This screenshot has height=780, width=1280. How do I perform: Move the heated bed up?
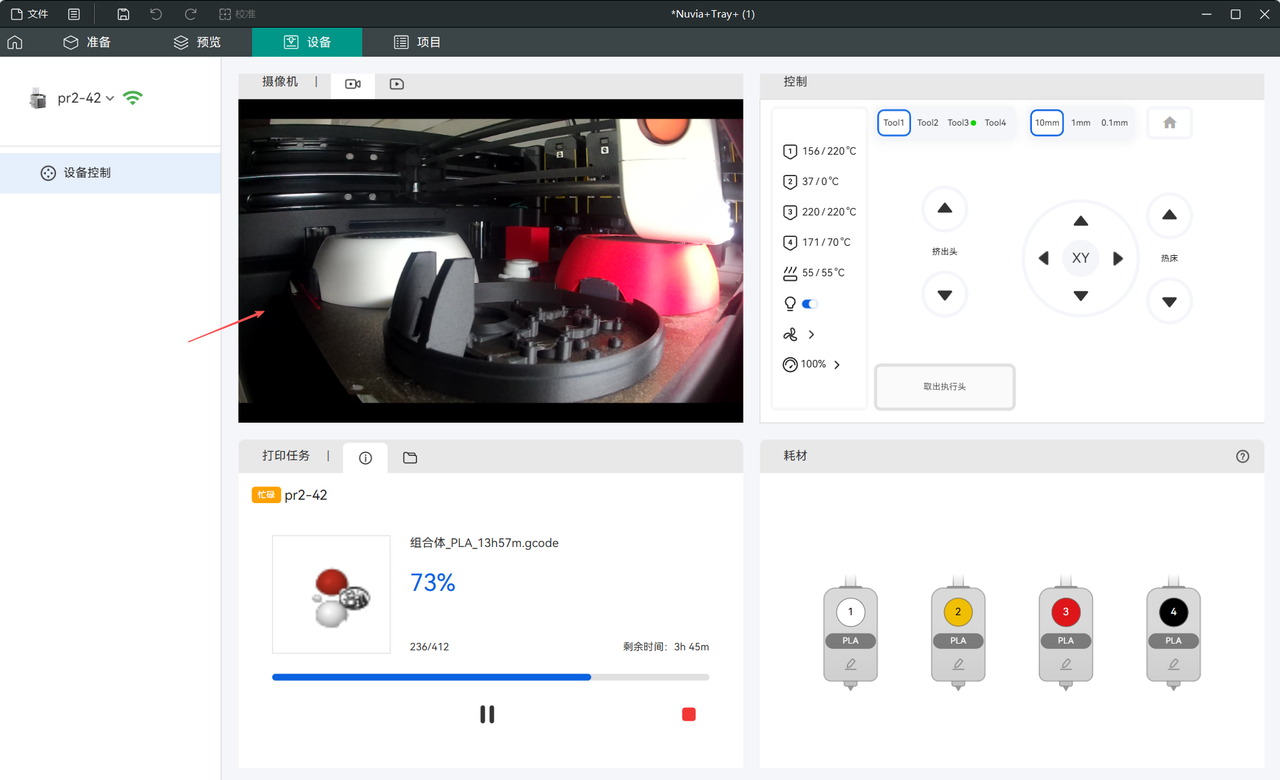(x=1169, y=215)
